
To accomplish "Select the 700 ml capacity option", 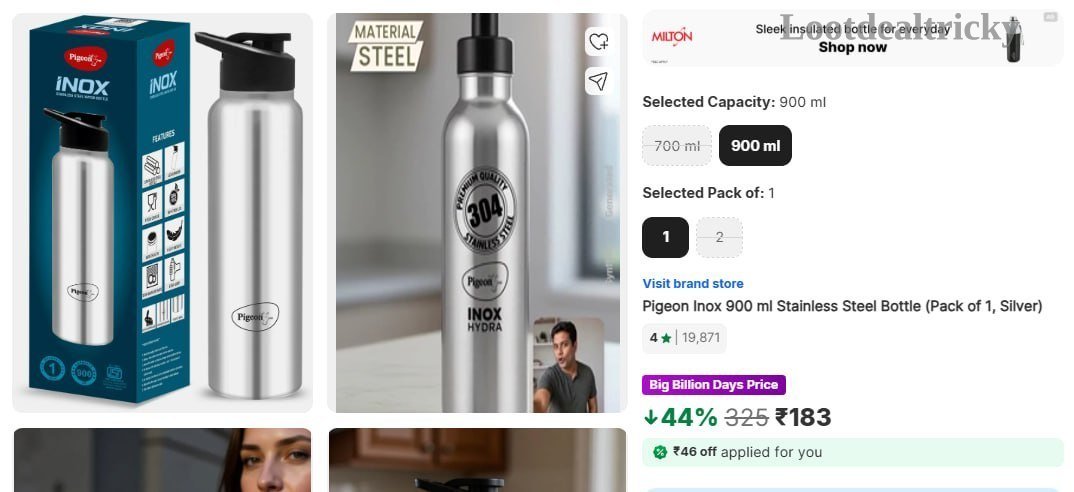I will pyautogui.click(x=677, y=145).
